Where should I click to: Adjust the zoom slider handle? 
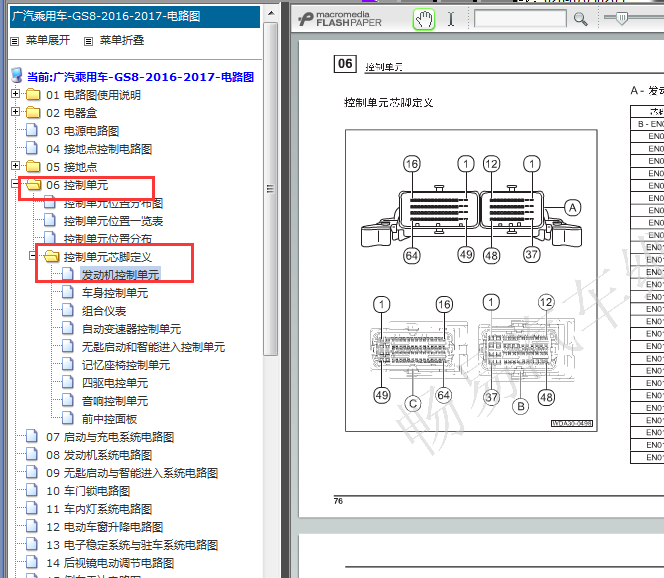pos(621,18)
